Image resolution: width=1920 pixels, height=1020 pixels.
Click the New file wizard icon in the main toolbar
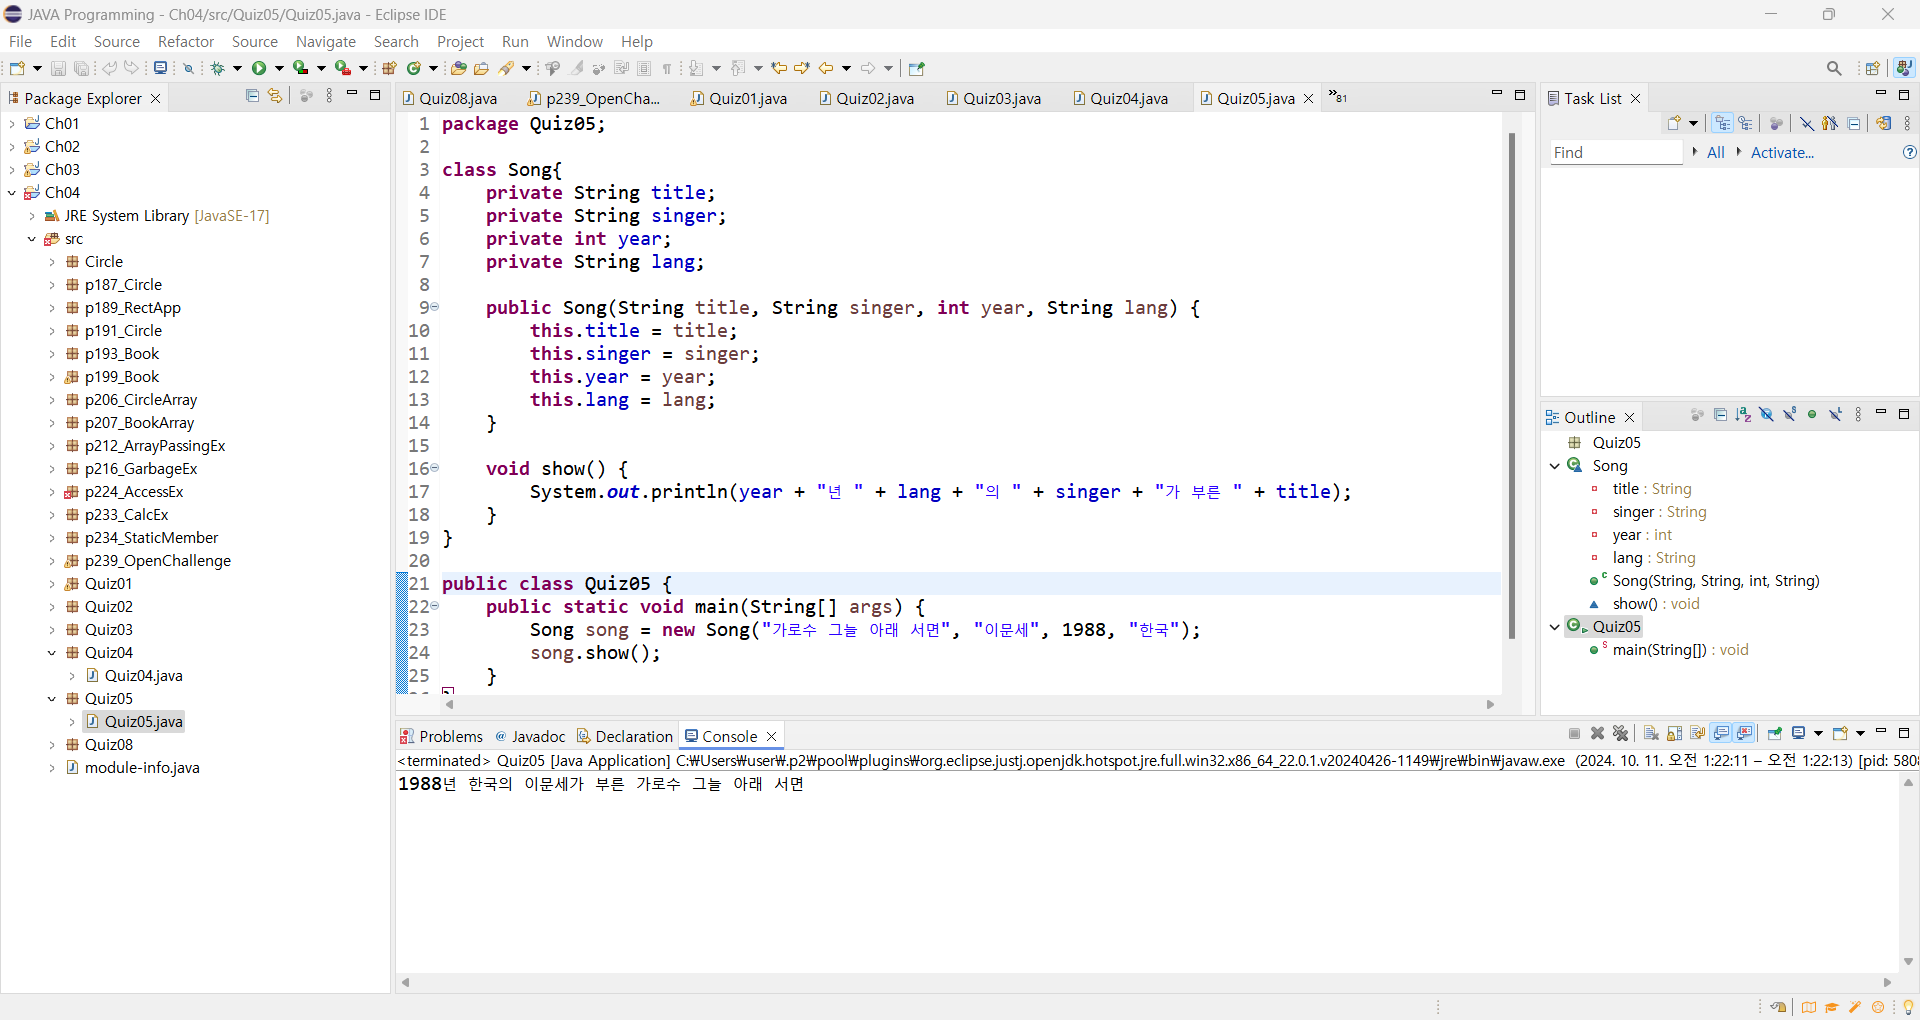[17, 68]
